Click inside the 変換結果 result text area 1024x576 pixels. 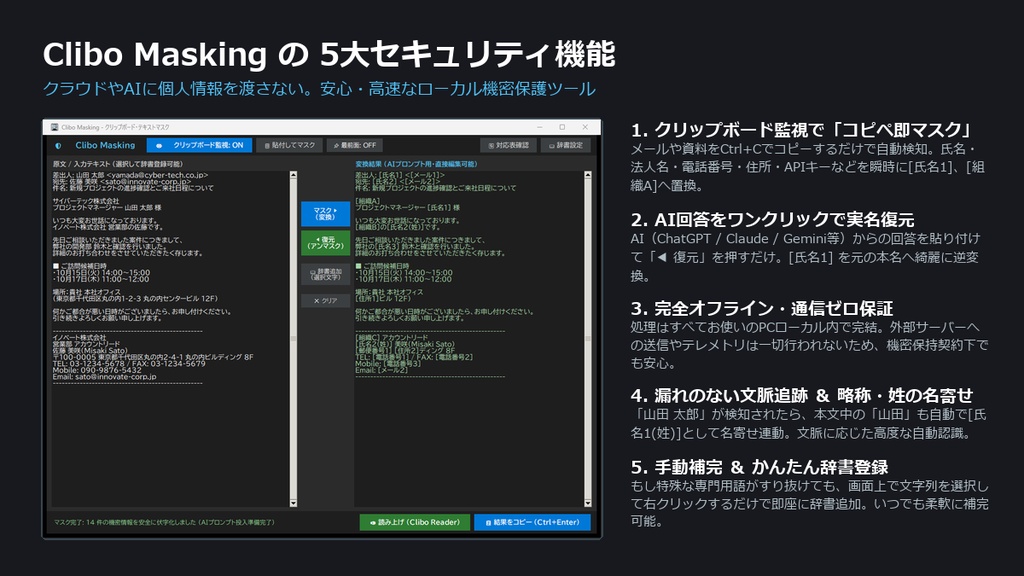469,339
